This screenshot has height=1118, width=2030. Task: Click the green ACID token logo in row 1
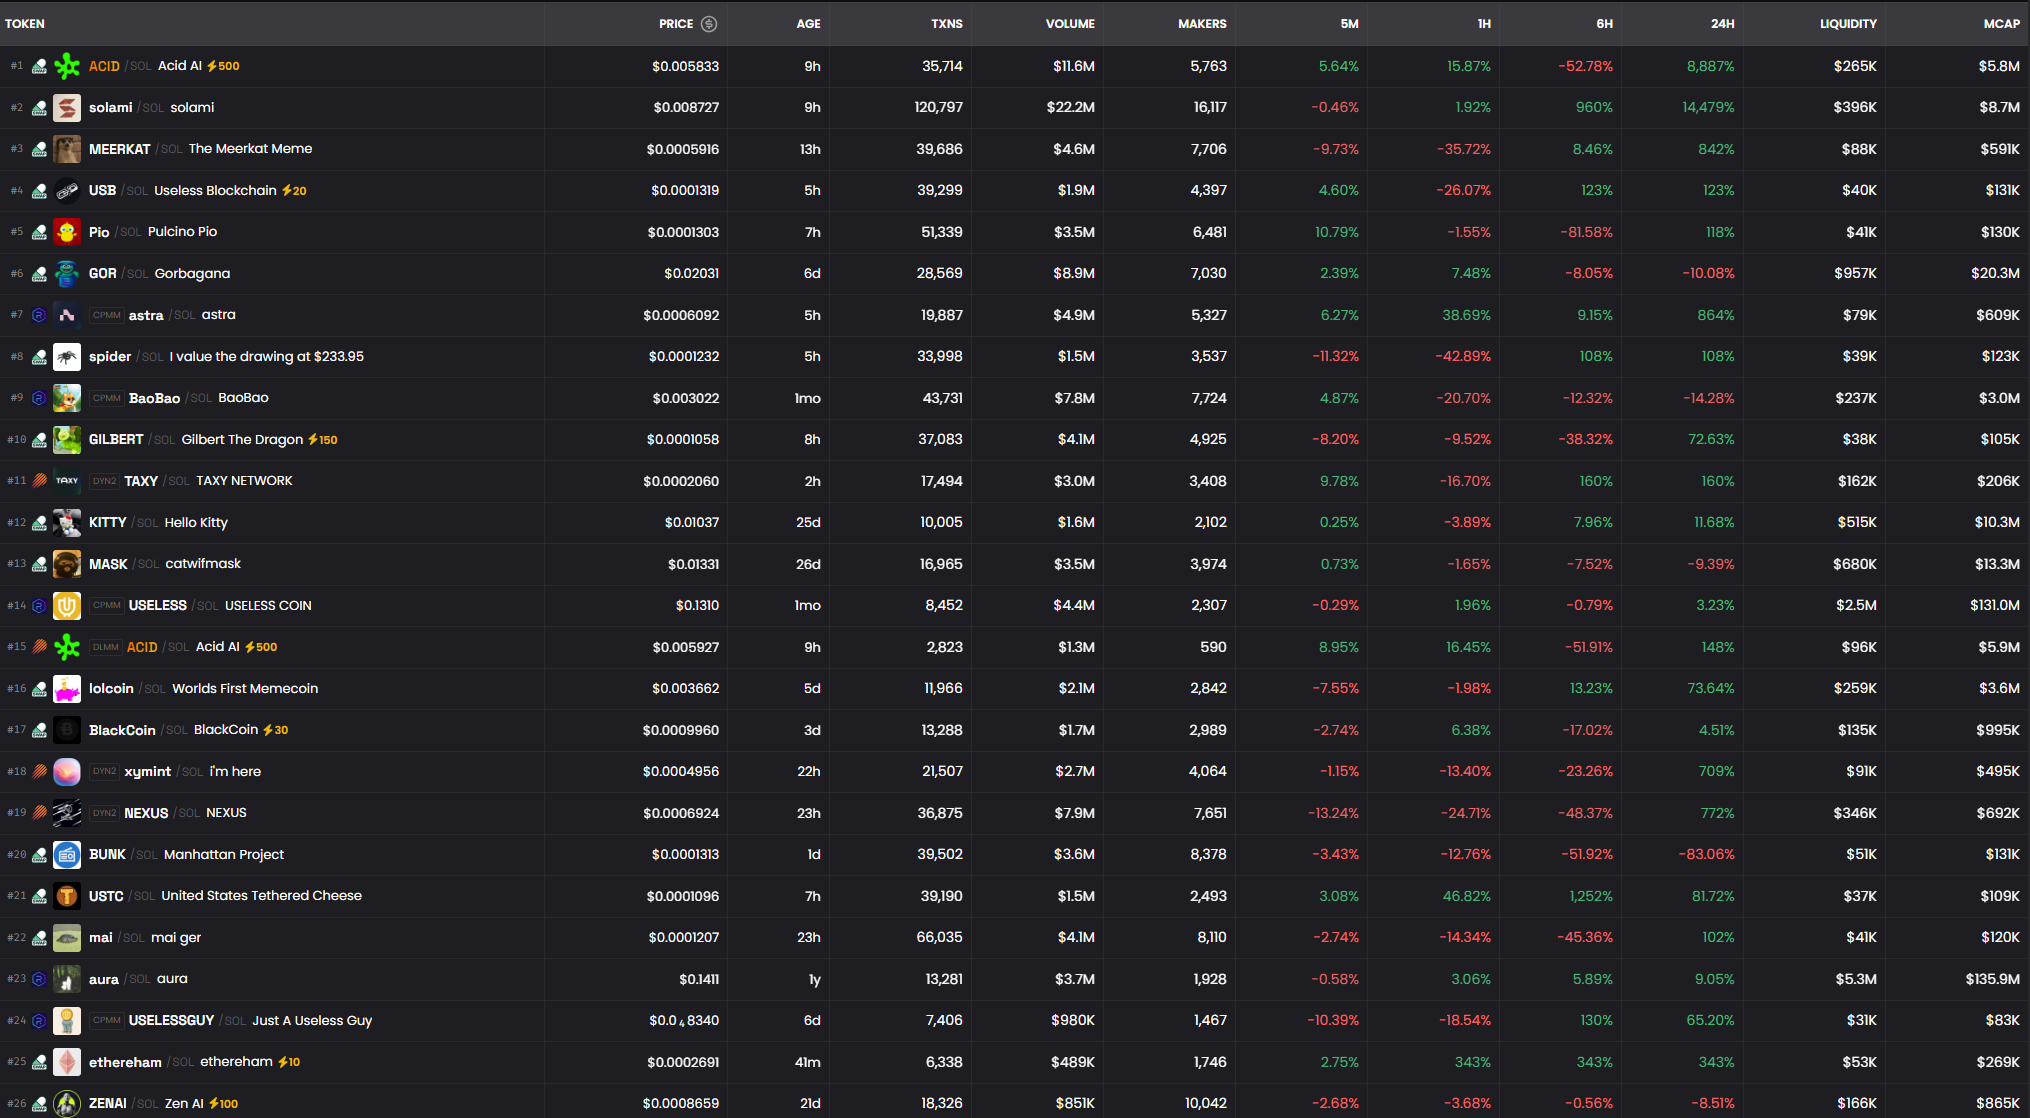[67, 66]
